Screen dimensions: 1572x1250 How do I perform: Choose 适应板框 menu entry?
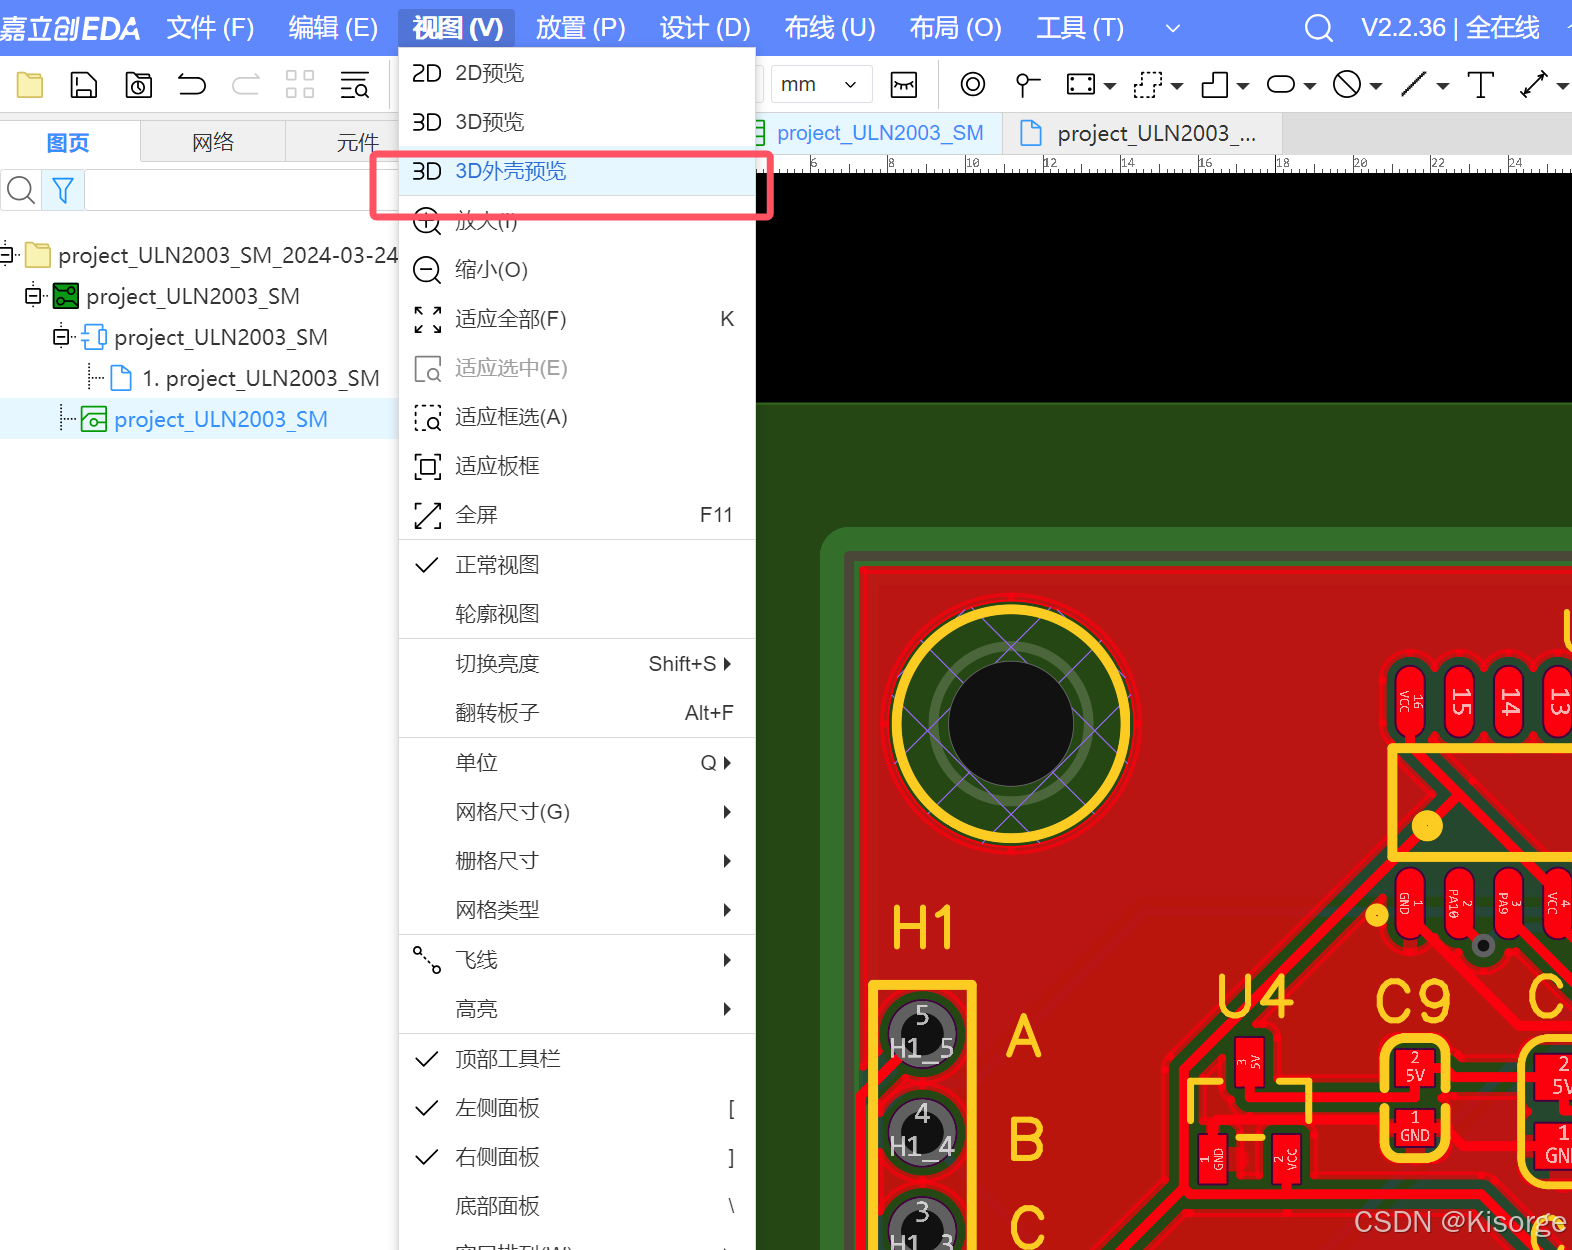pyautogui.click(x=577, y=466)
